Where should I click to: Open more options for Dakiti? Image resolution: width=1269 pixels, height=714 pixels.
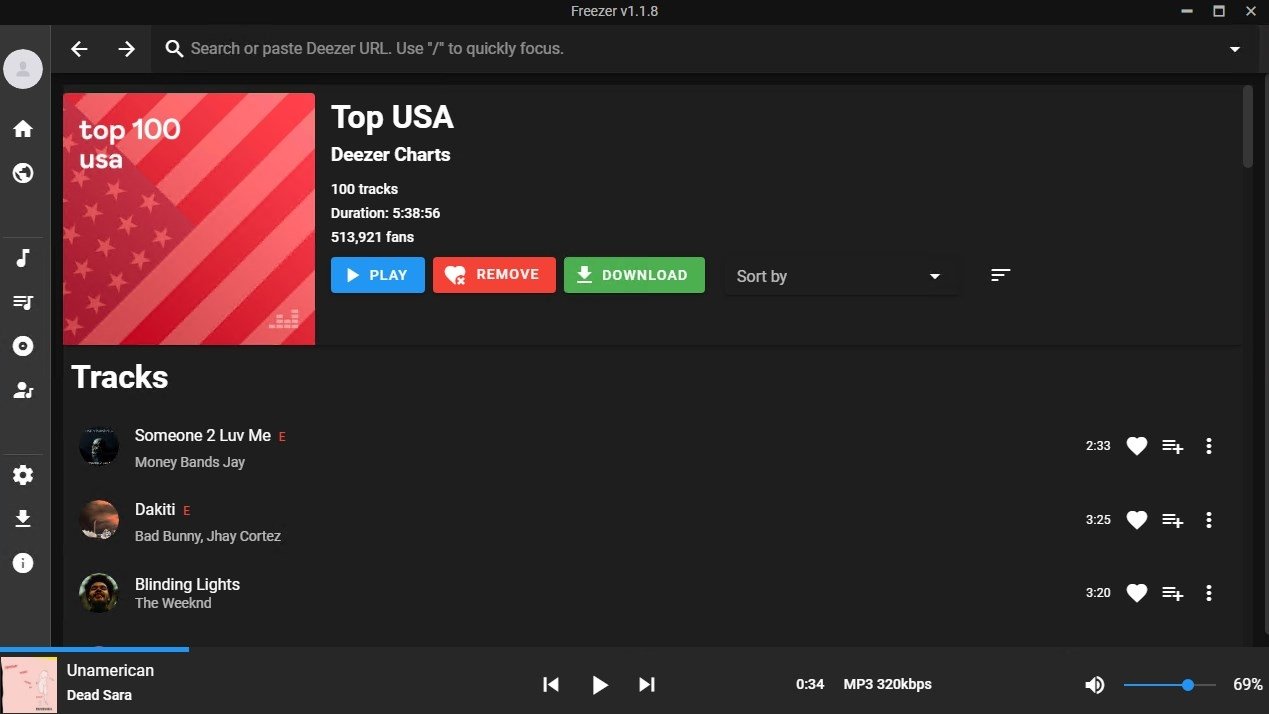point(1209,520)
